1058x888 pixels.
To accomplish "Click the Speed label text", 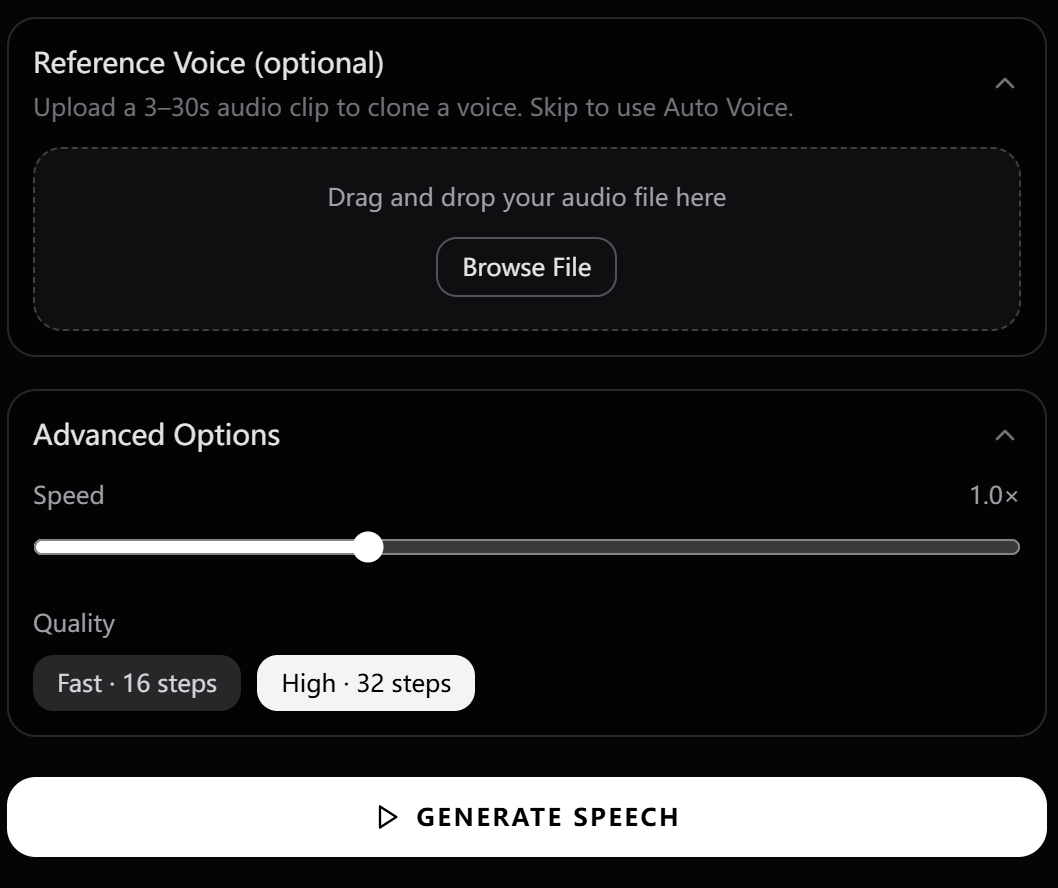I will (69, 495).
